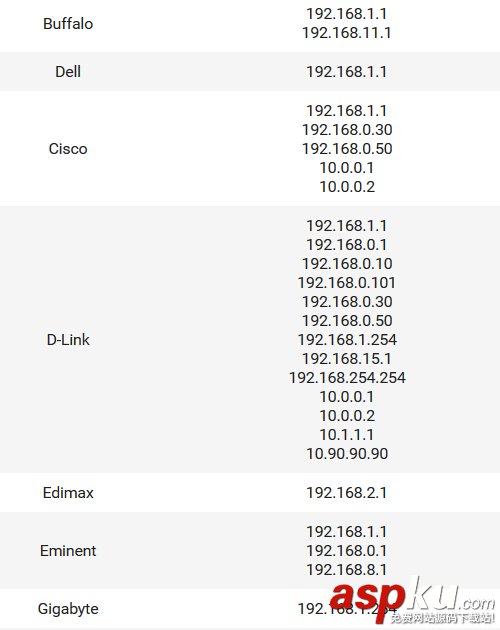Select D-Link's 192.168.0.10 address
The height and width of the screenshot is (630, 500).
click(347, 264)
